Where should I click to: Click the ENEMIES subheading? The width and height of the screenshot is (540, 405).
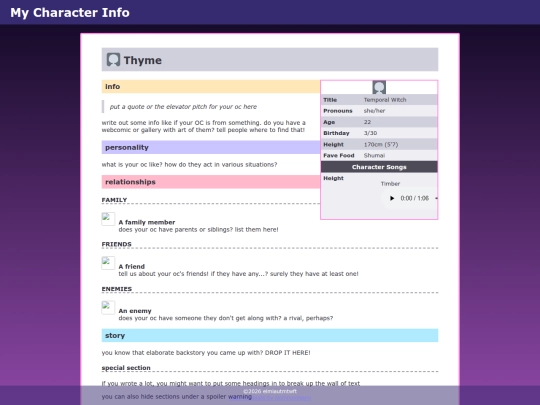click(117, 289)
